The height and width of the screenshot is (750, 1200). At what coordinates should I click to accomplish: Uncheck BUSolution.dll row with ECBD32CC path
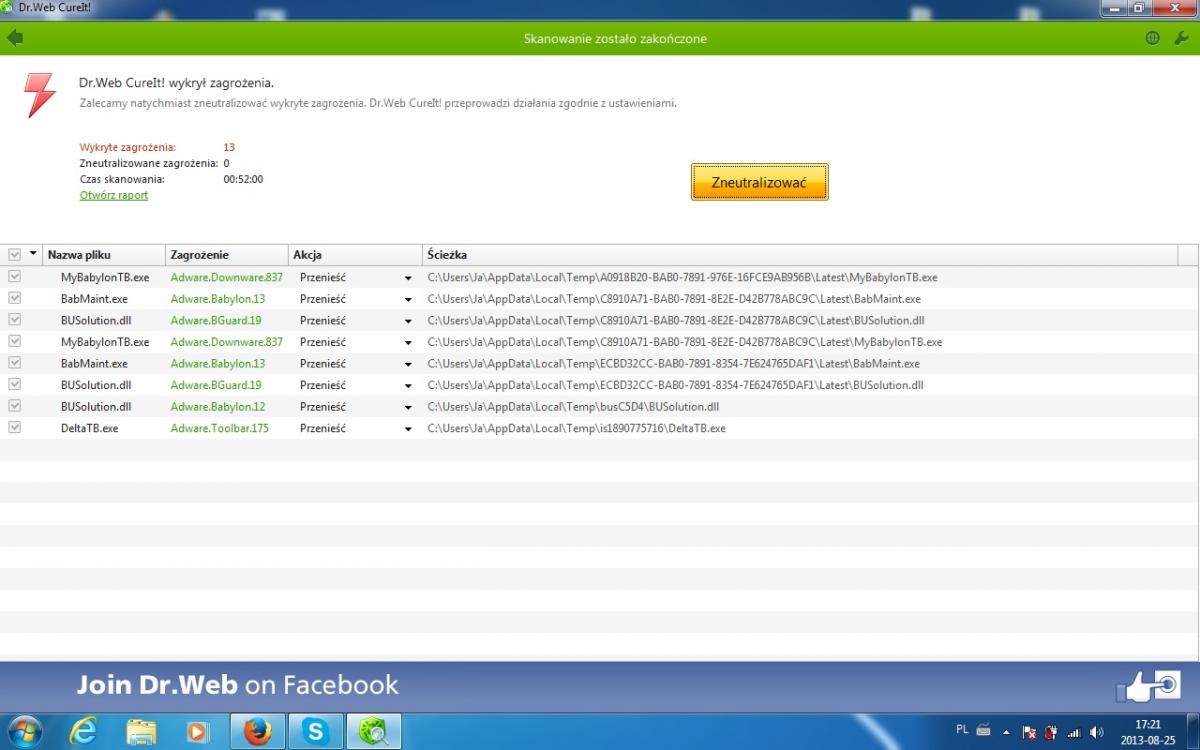tap(14, 384)
